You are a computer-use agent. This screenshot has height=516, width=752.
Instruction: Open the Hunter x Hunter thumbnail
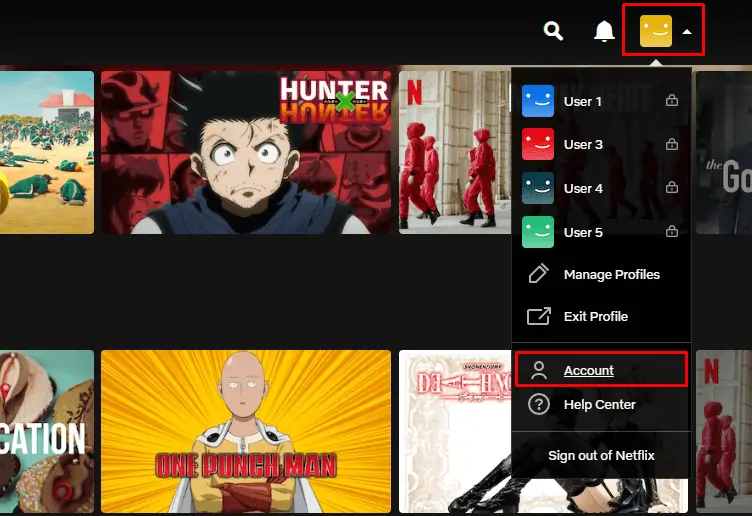(x=246, y=152)
